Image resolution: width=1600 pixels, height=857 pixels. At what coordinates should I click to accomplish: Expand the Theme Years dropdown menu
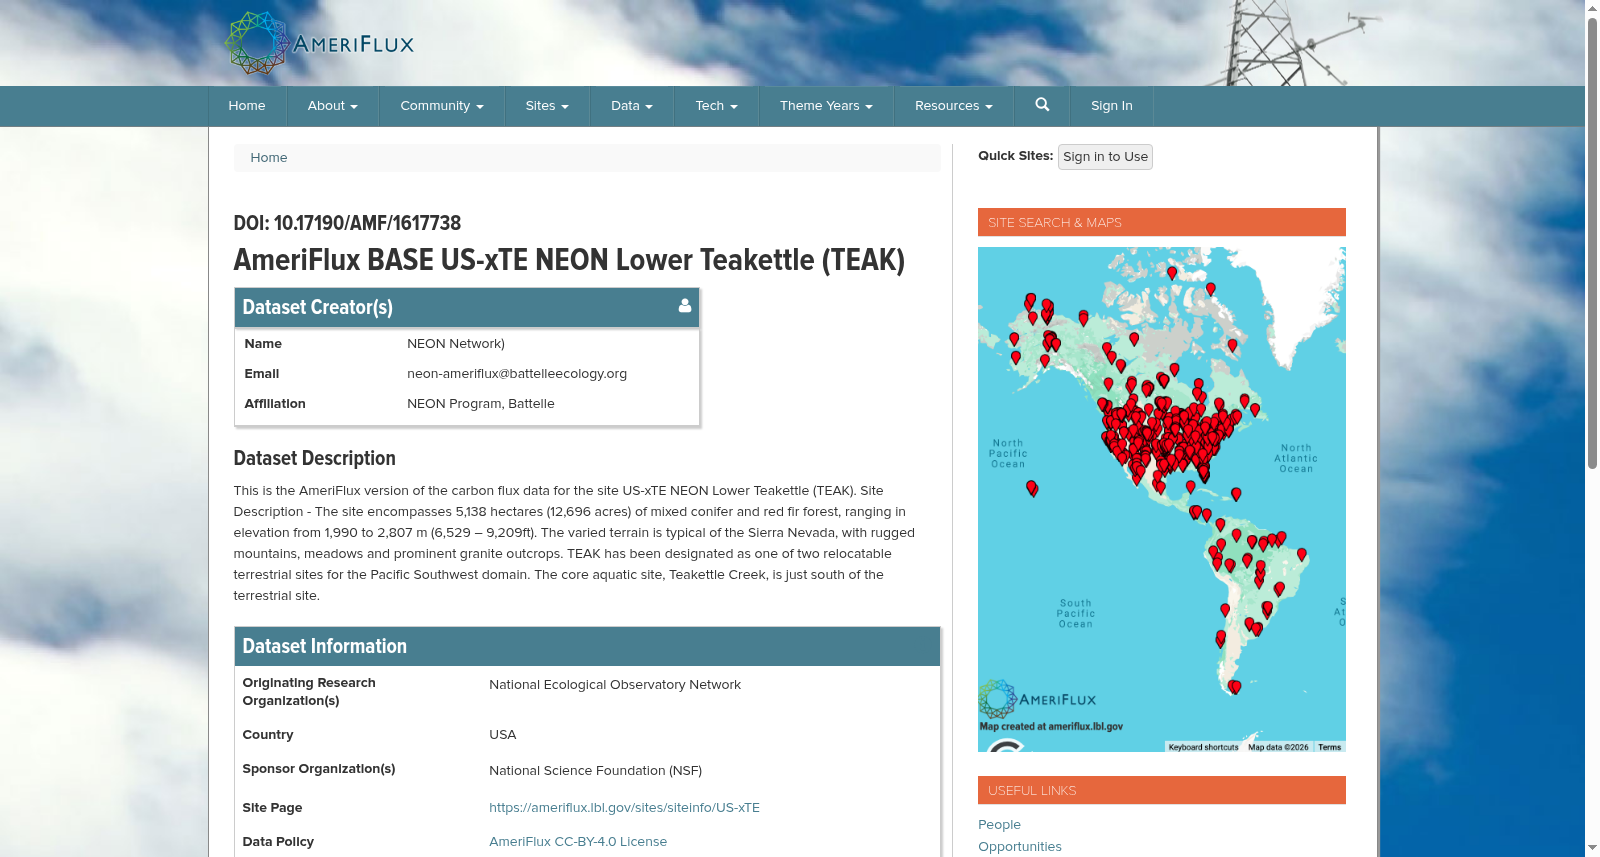click(x=827, y=106)
